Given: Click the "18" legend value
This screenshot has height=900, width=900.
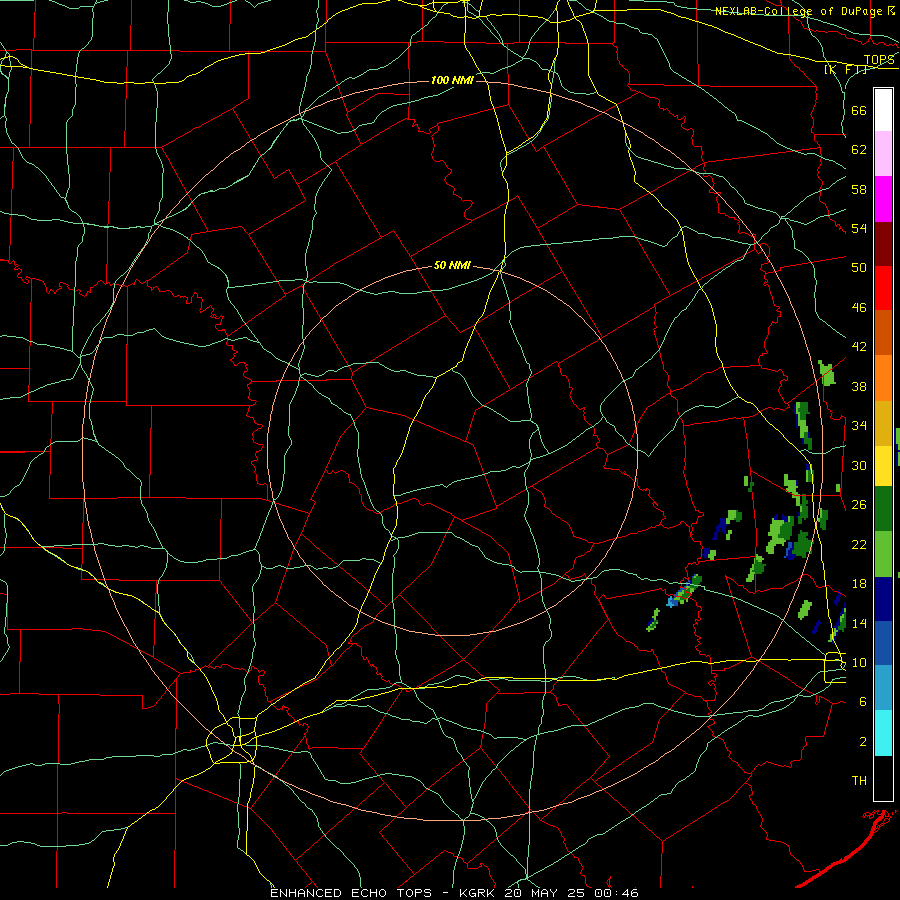Looking at the screenshot, I should tap(859, 584).
